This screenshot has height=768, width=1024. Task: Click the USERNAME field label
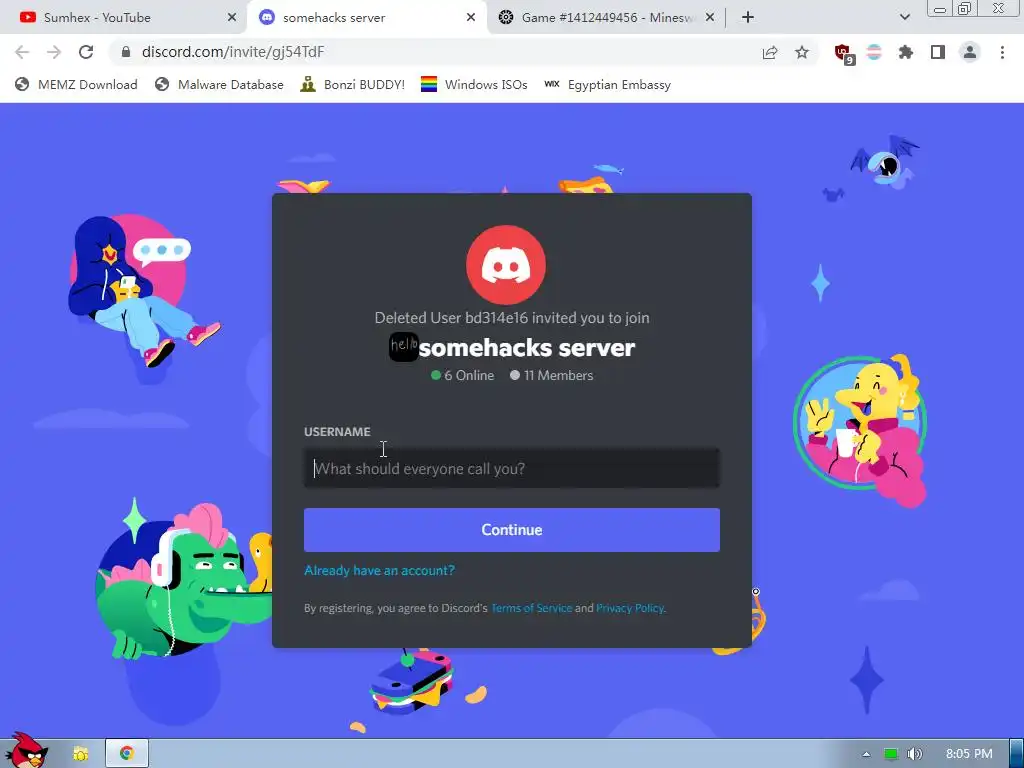pos(337,432)
